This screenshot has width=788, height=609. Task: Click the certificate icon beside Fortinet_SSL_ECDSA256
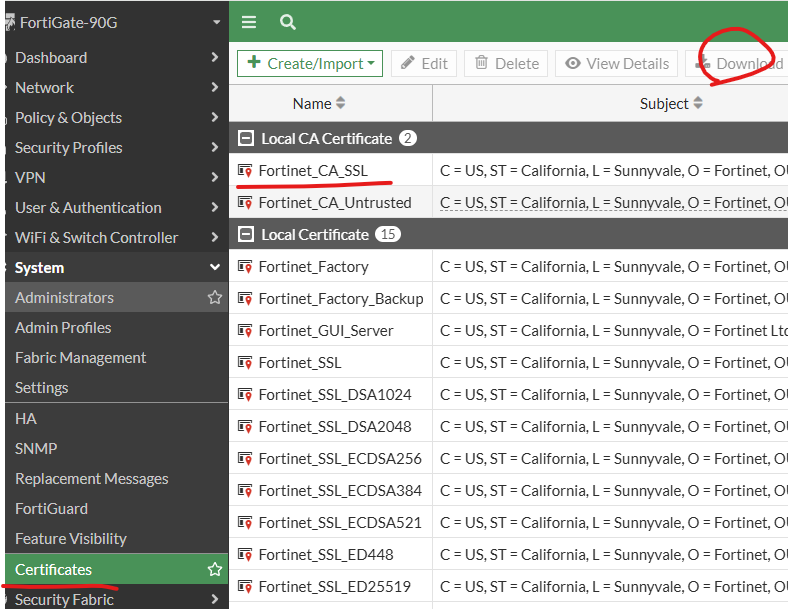tap(245, 458)
